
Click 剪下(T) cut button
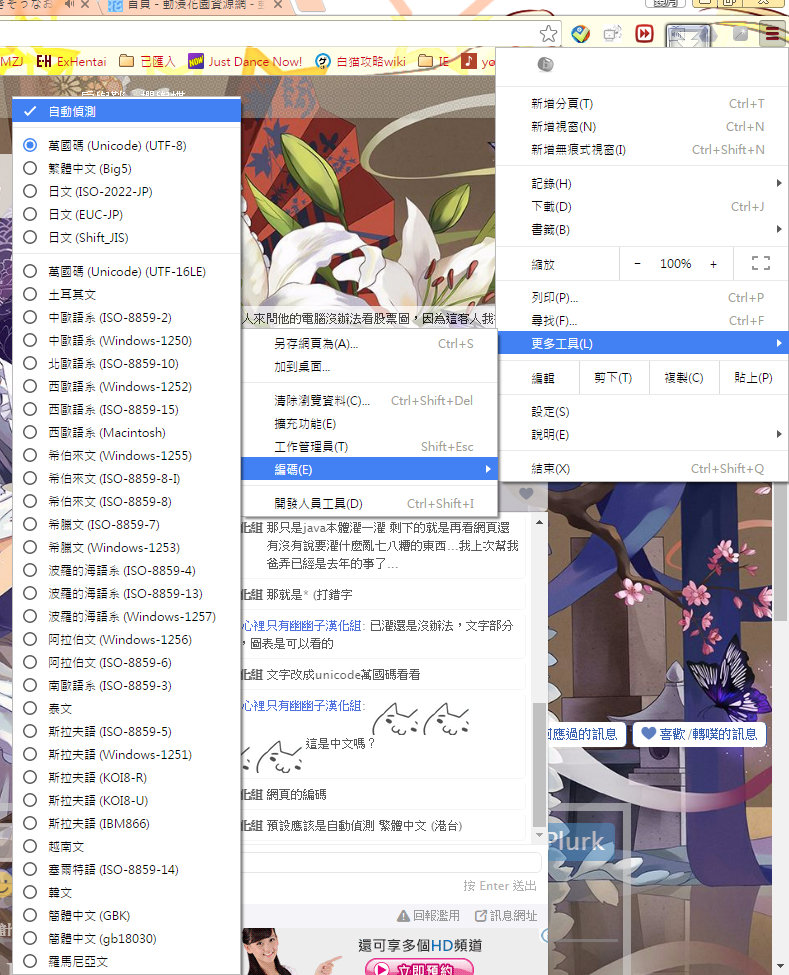(613, 377)
